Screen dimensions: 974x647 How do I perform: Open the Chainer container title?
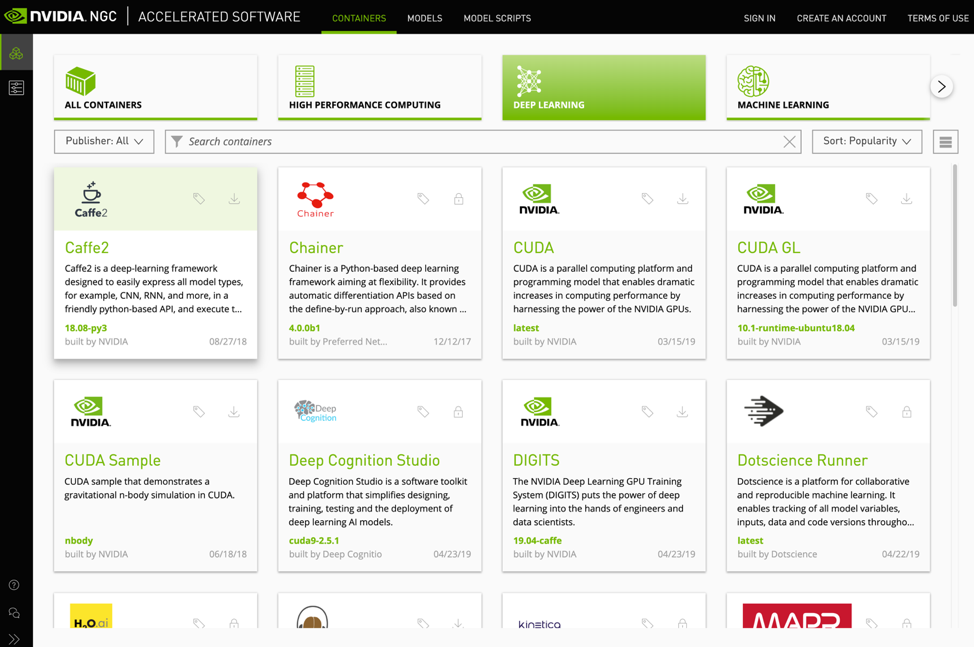316,248
